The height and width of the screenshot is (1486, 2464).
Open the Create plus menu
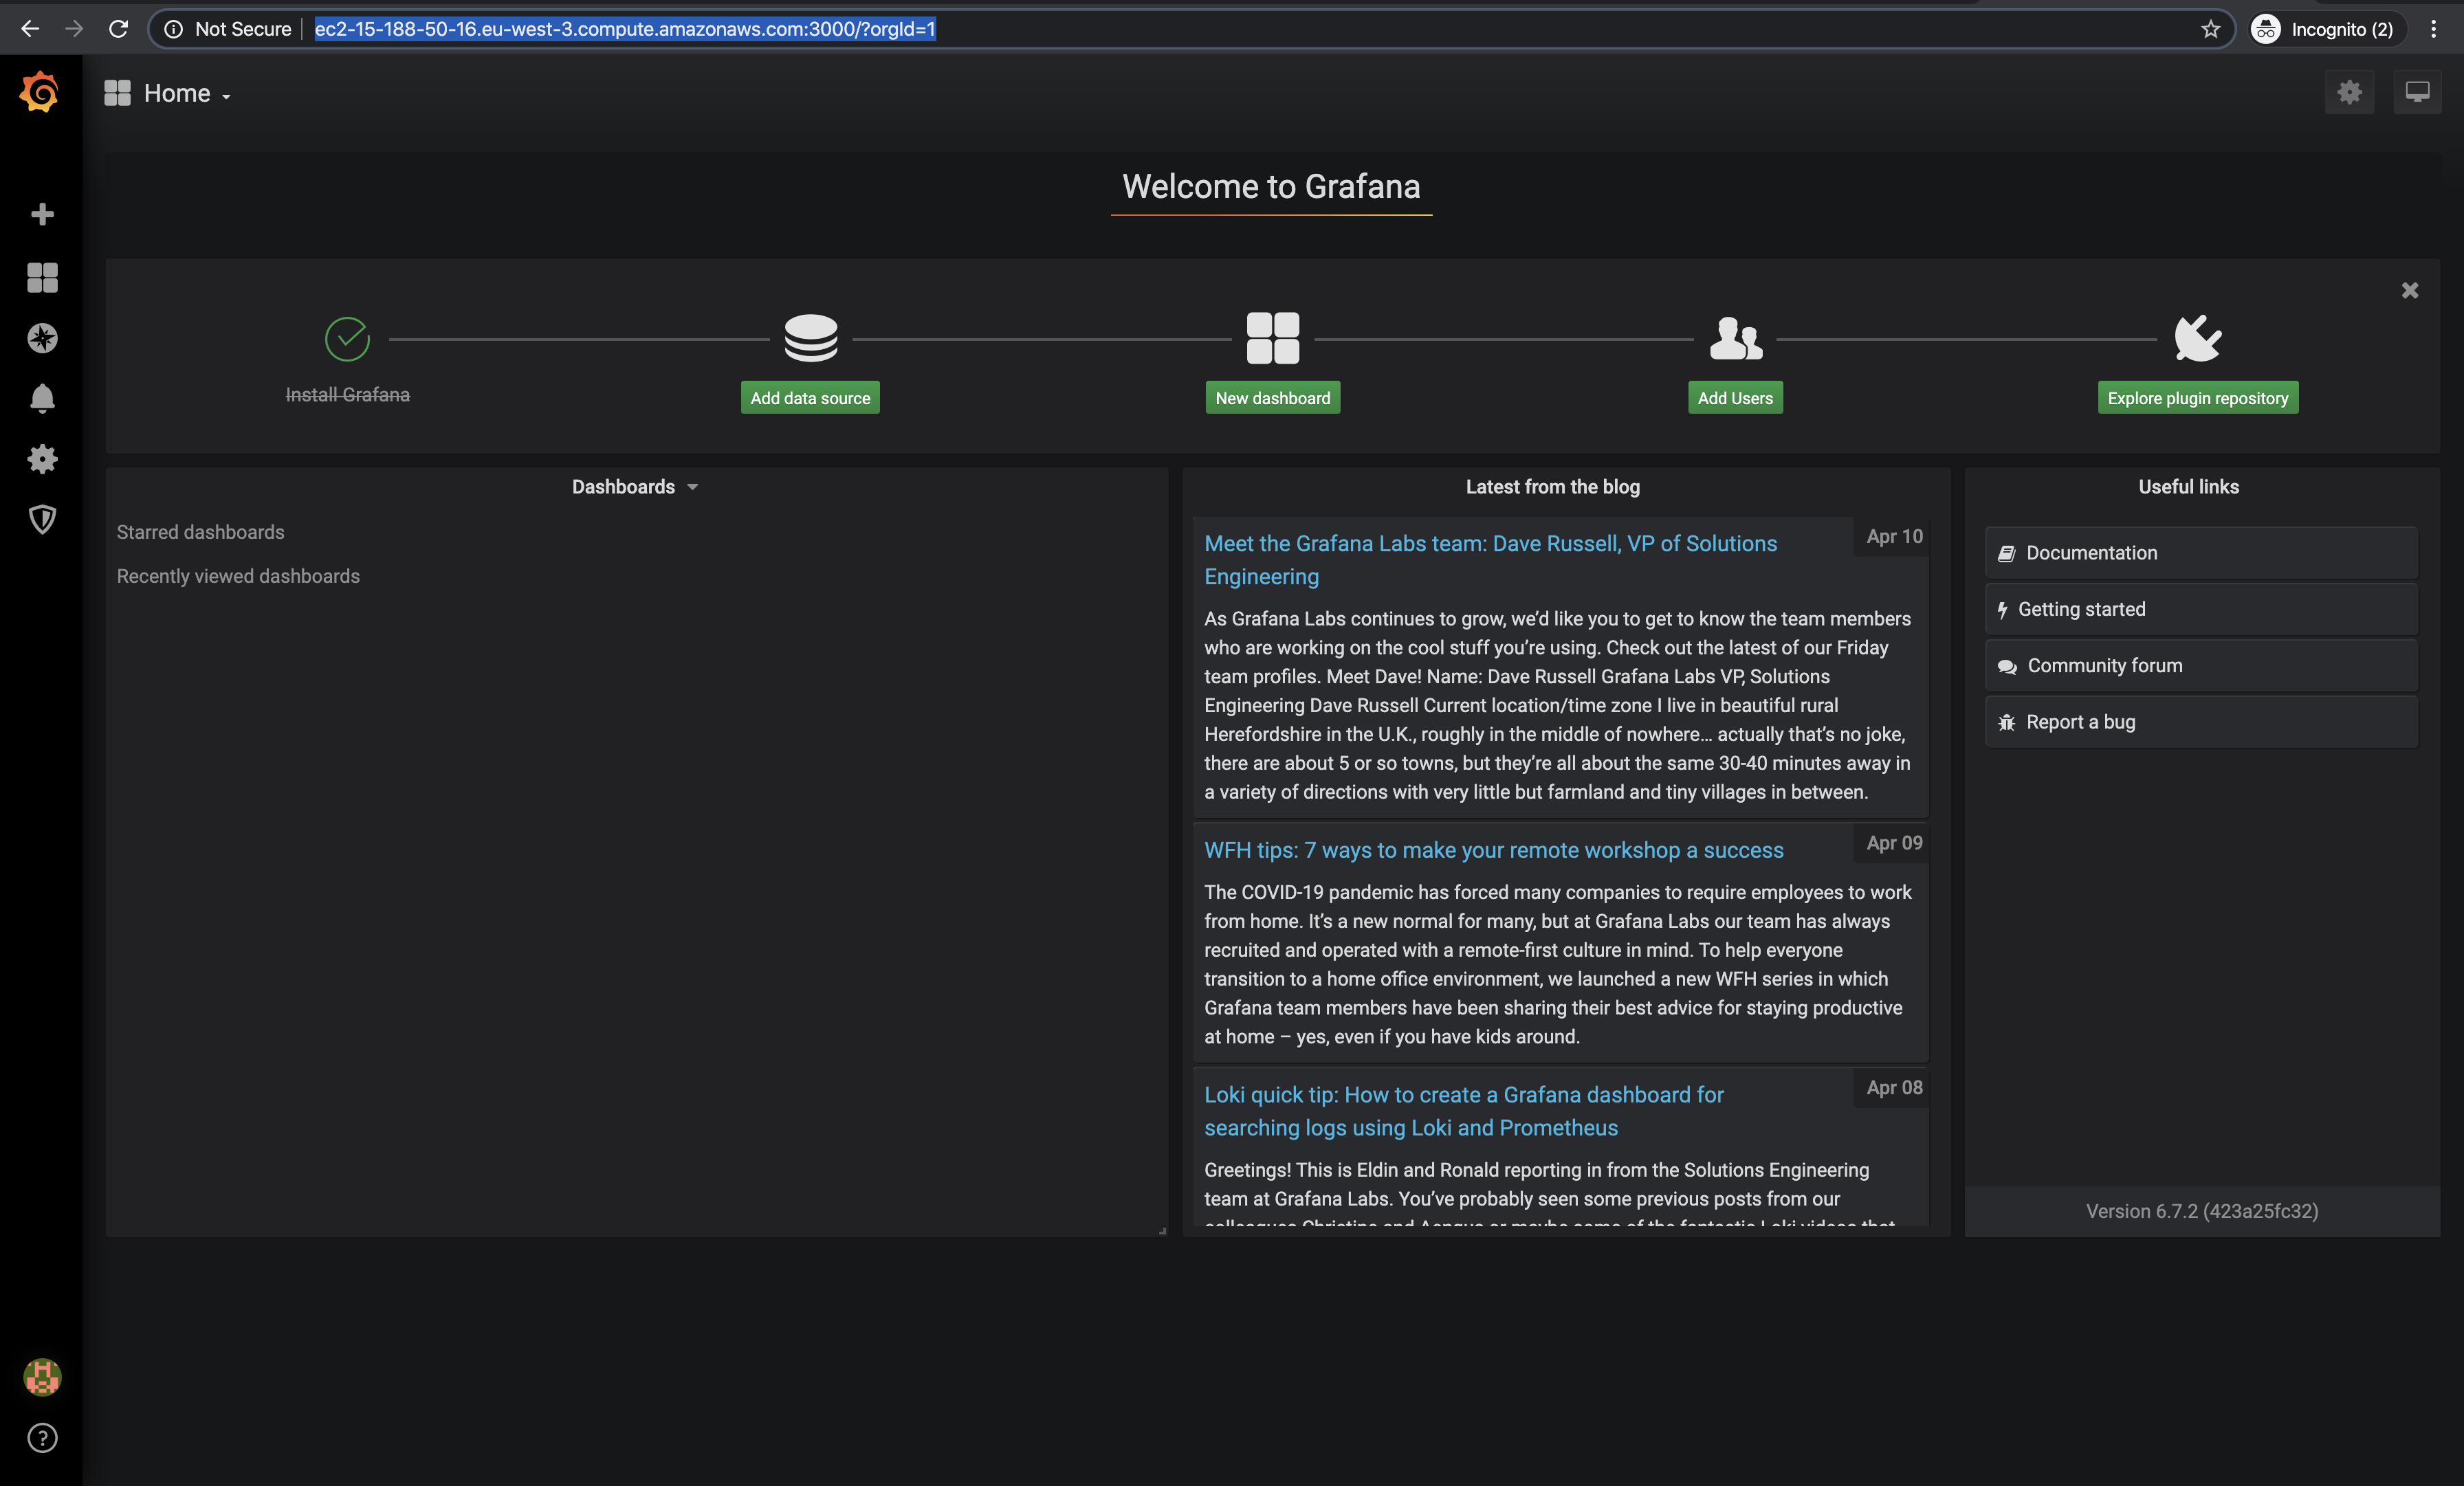point(42,214)
